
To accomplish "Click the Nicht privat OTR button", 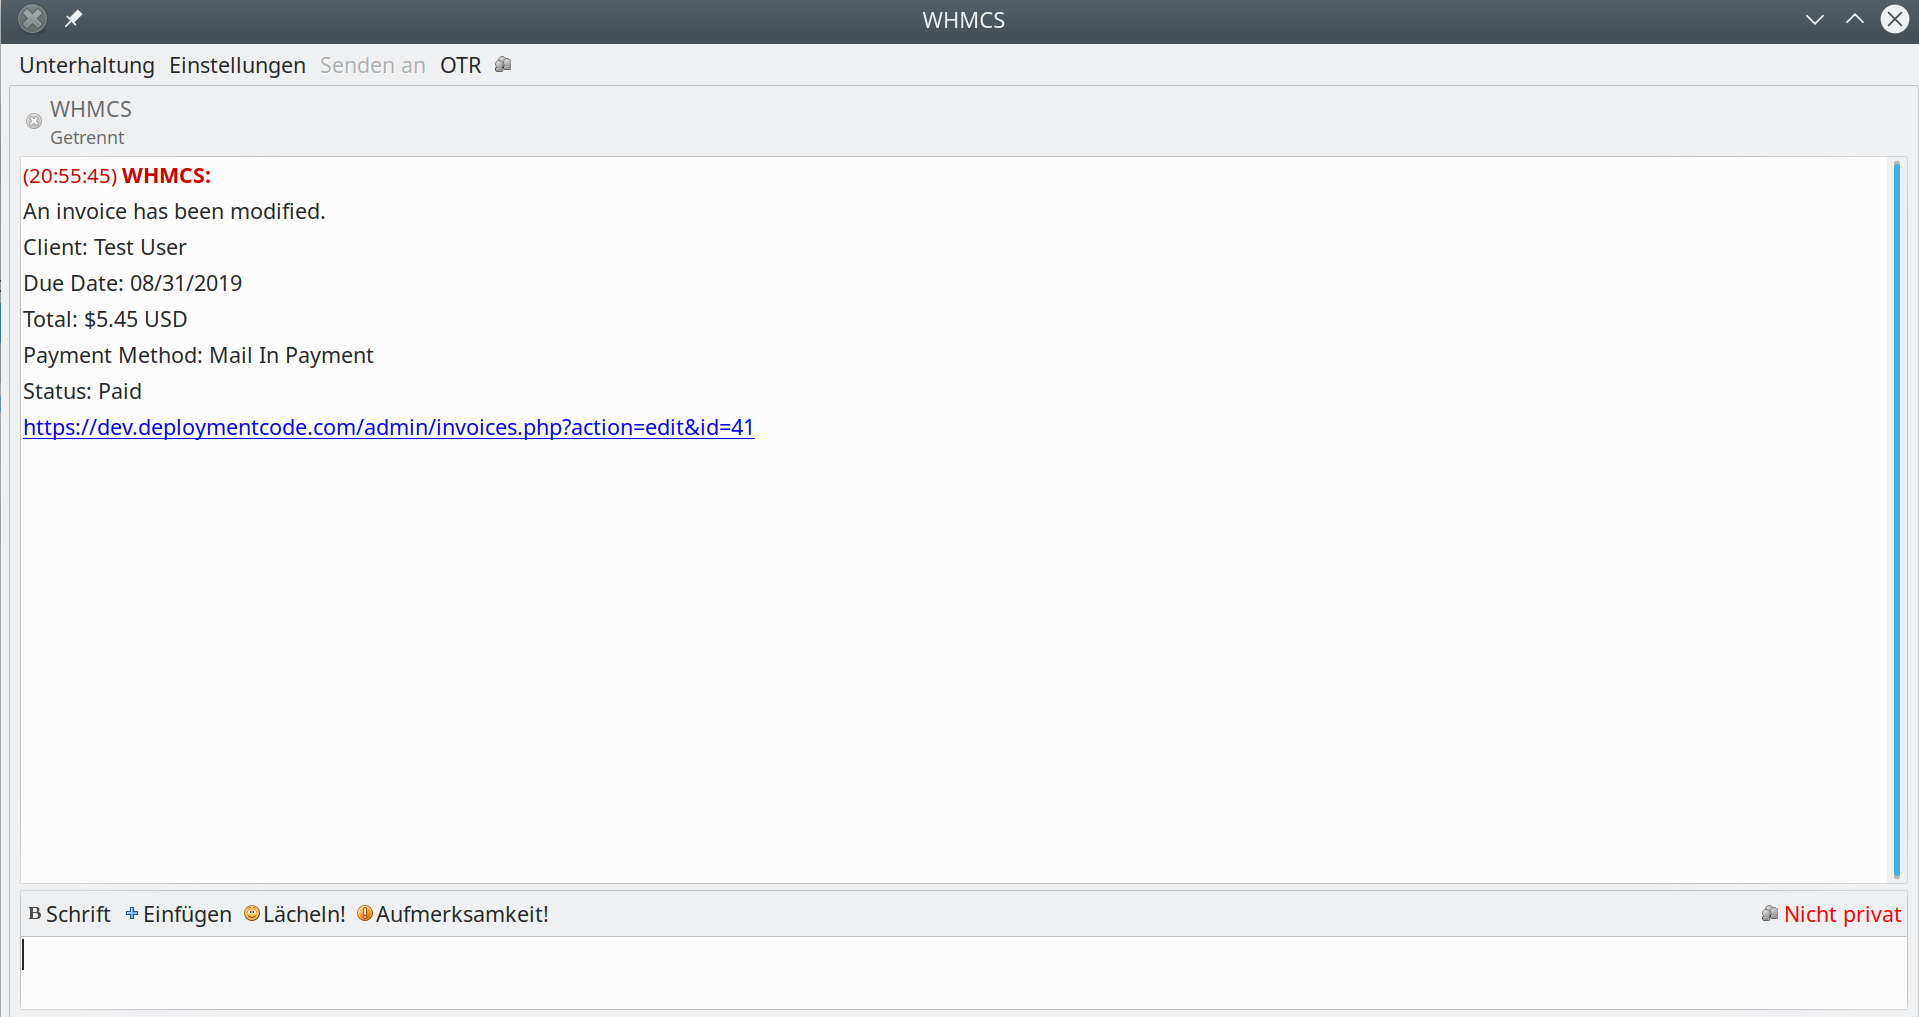I will pyautogui.click(x=1831, y=914).
